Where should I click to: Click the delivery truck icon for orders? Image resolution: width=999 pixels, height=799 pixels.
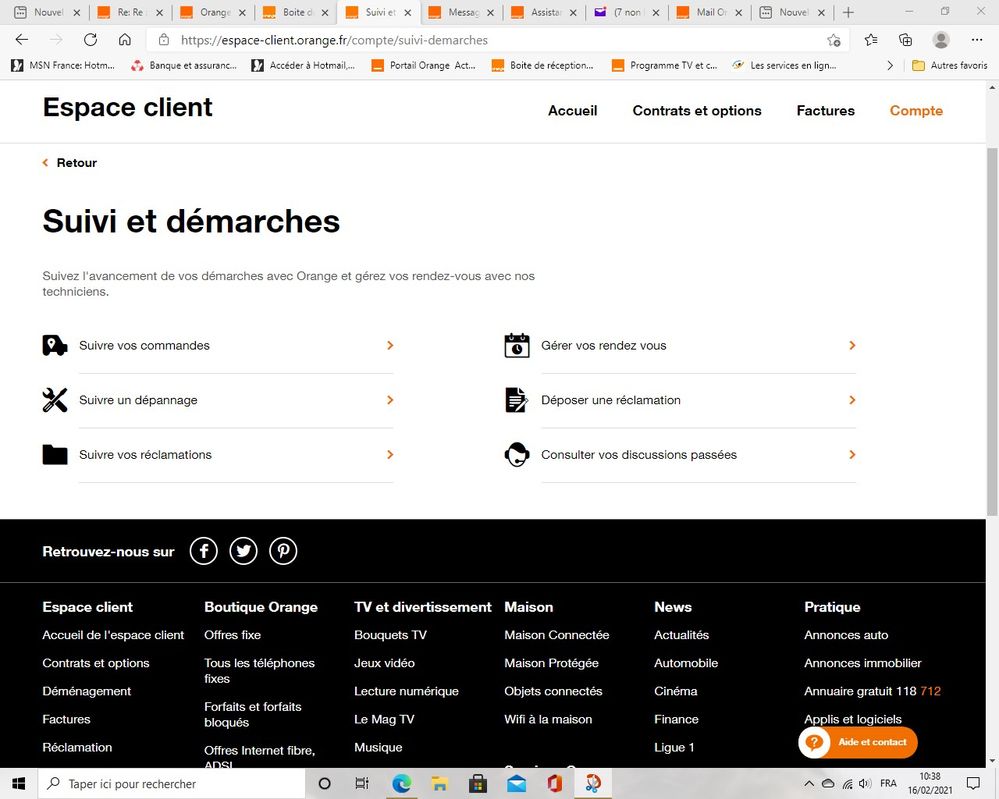(x=55, y=346)
